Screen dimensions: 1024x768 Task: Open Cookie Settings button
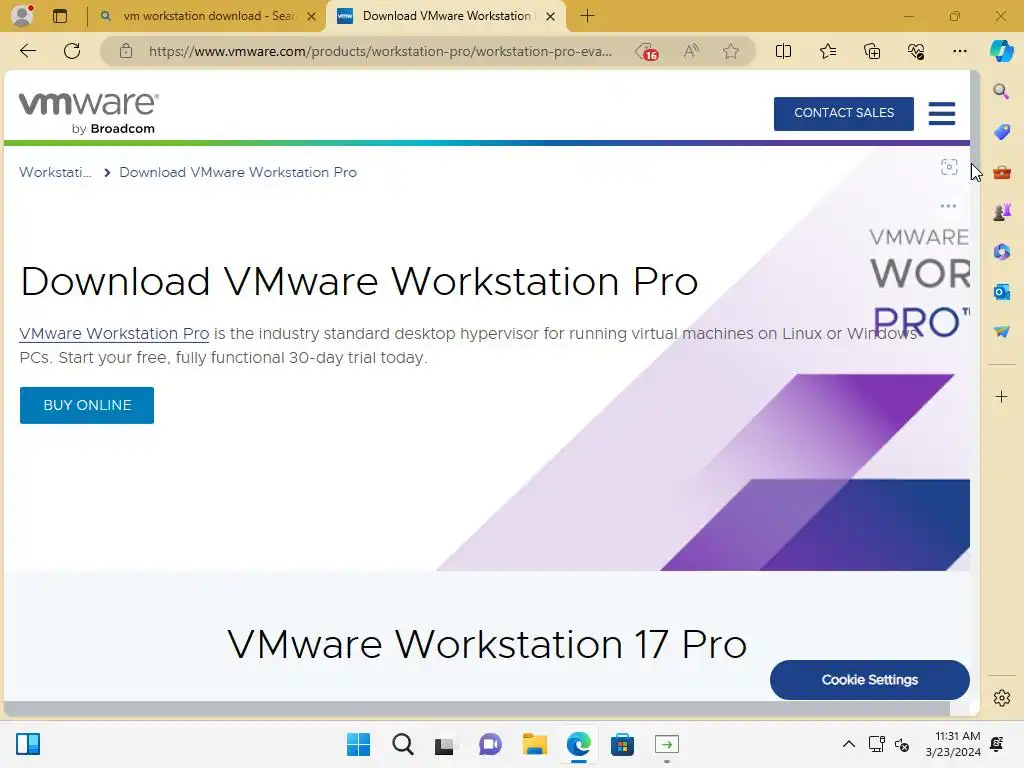point(869,680)
